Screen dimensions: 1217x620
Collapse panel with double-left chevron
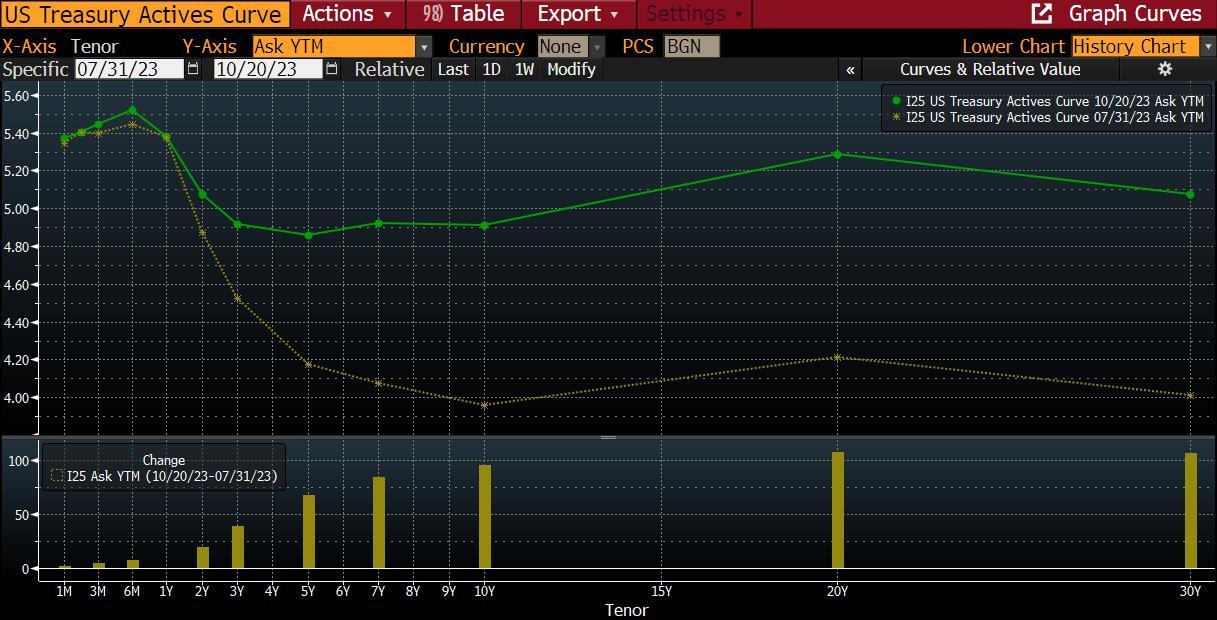(x=850, y=69)
